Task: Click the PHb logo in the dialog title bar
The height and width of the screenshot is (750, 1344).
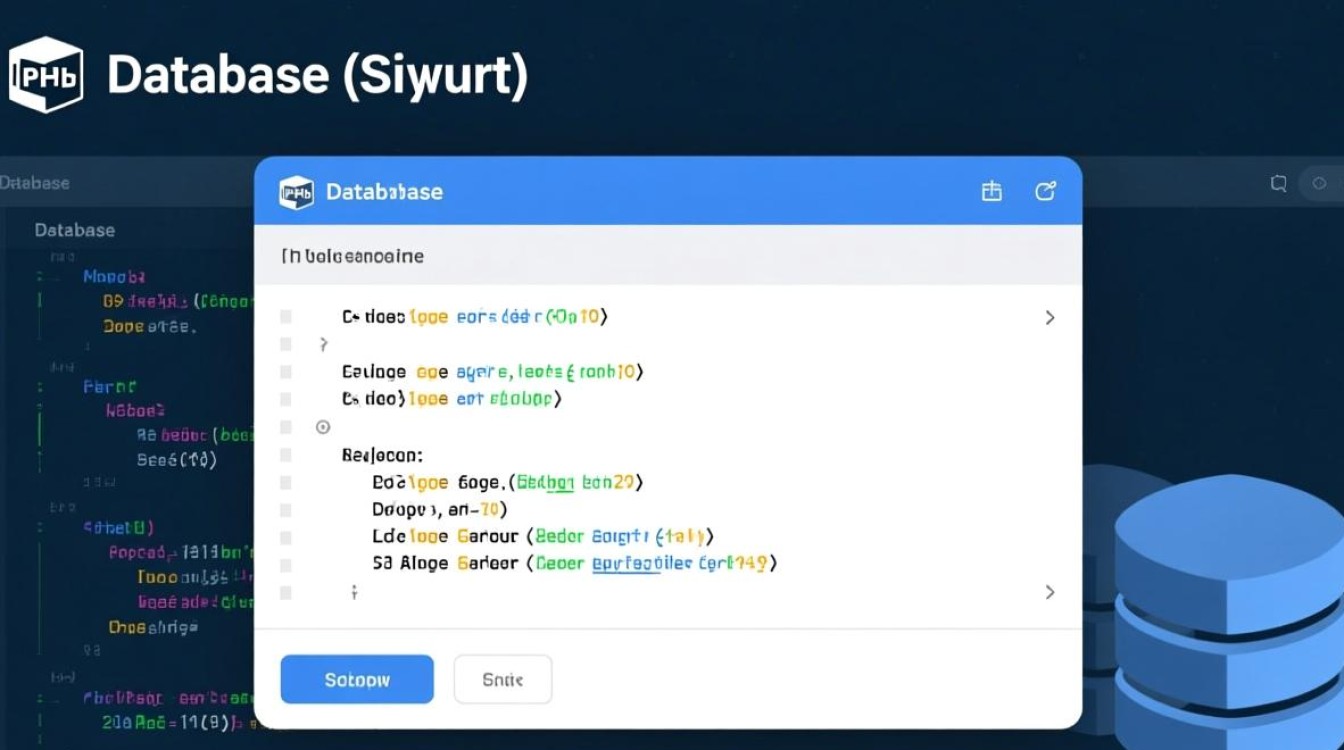Action: pyautogui.click(x=296, y=192)
